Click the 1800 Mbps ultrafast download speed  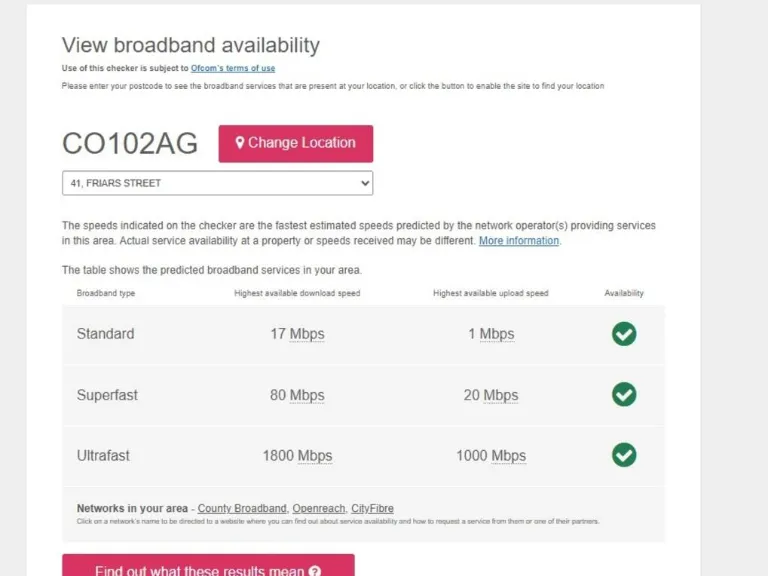(x=297, y=456)
